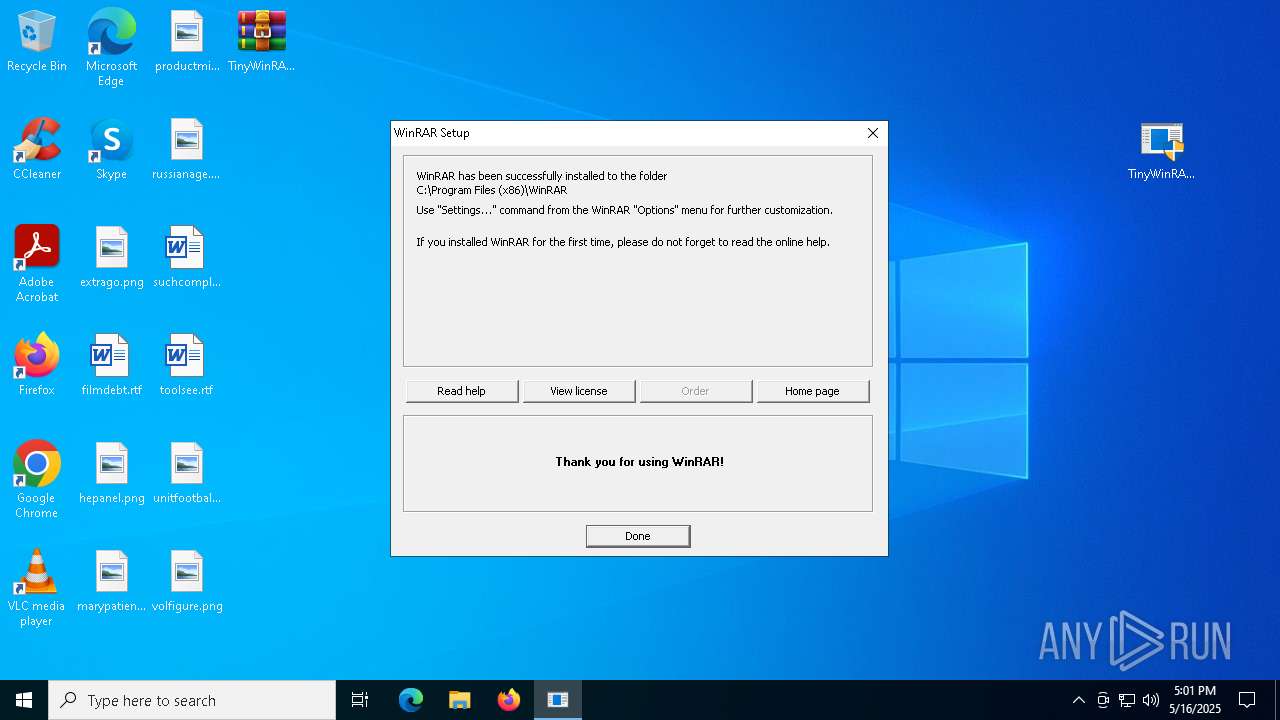This screenshot has height=720, width=1280.
Task: Select the TinyWinRA... installer icon on right side
Action: point(1161,151)
